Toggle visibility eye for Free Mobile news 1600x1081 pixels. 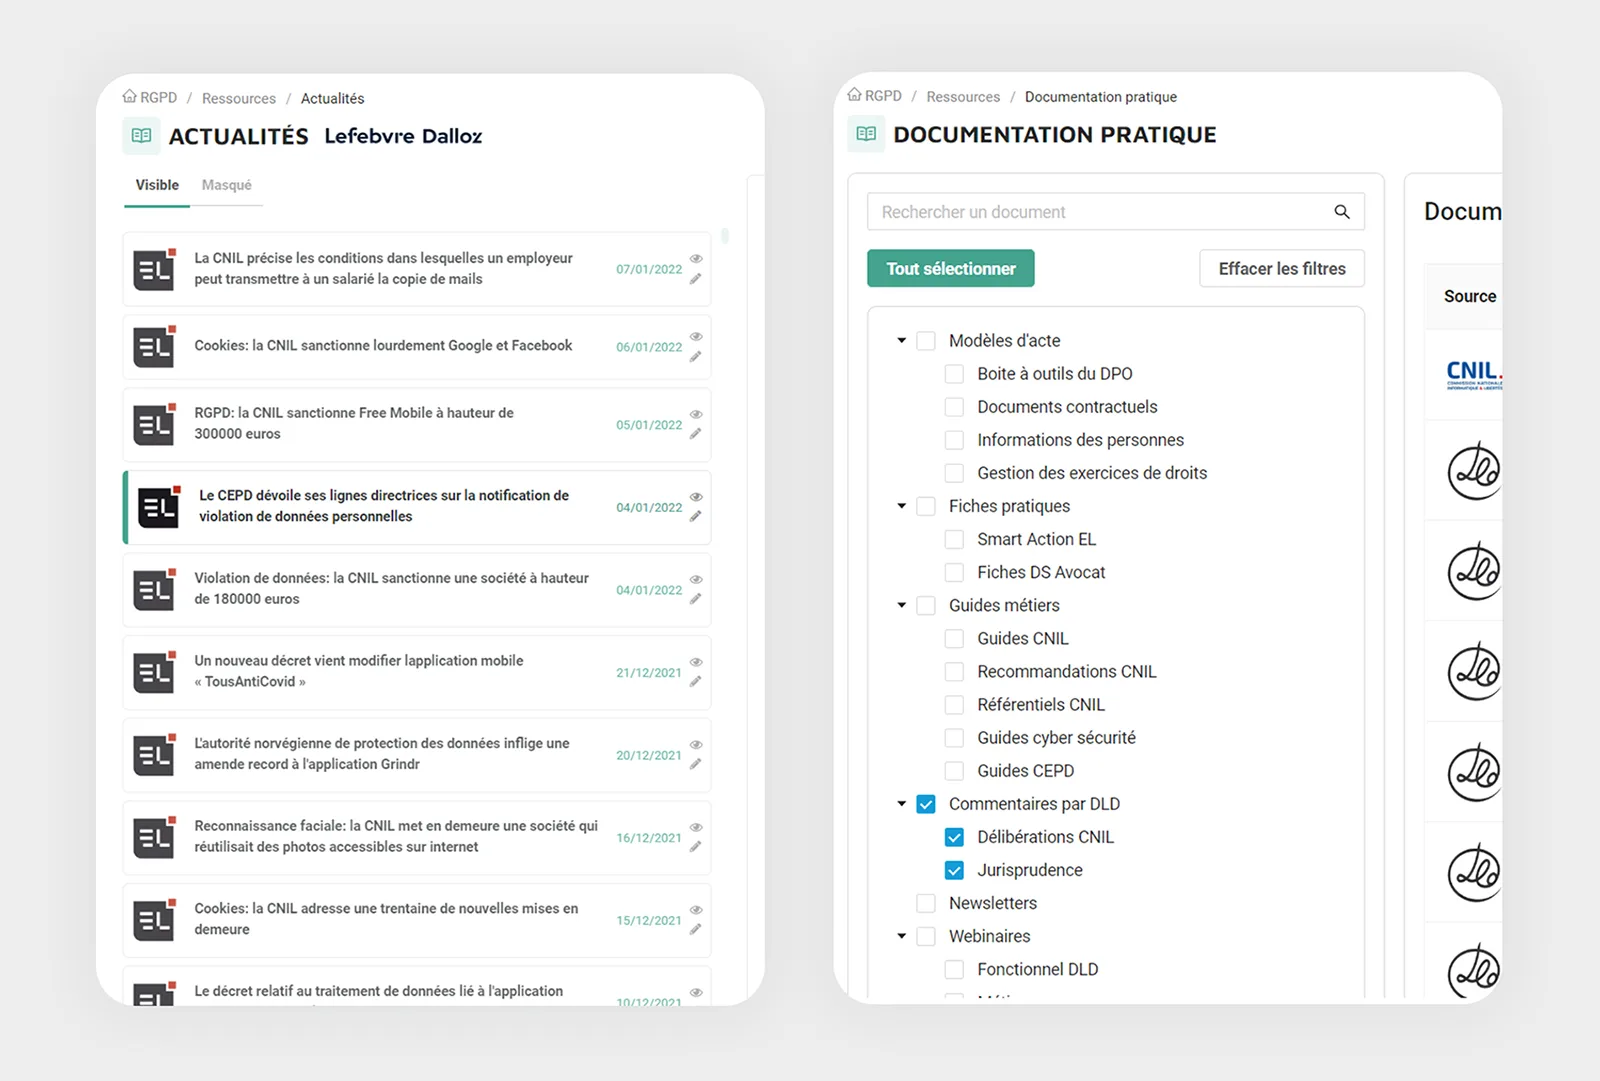click(696, 414)
